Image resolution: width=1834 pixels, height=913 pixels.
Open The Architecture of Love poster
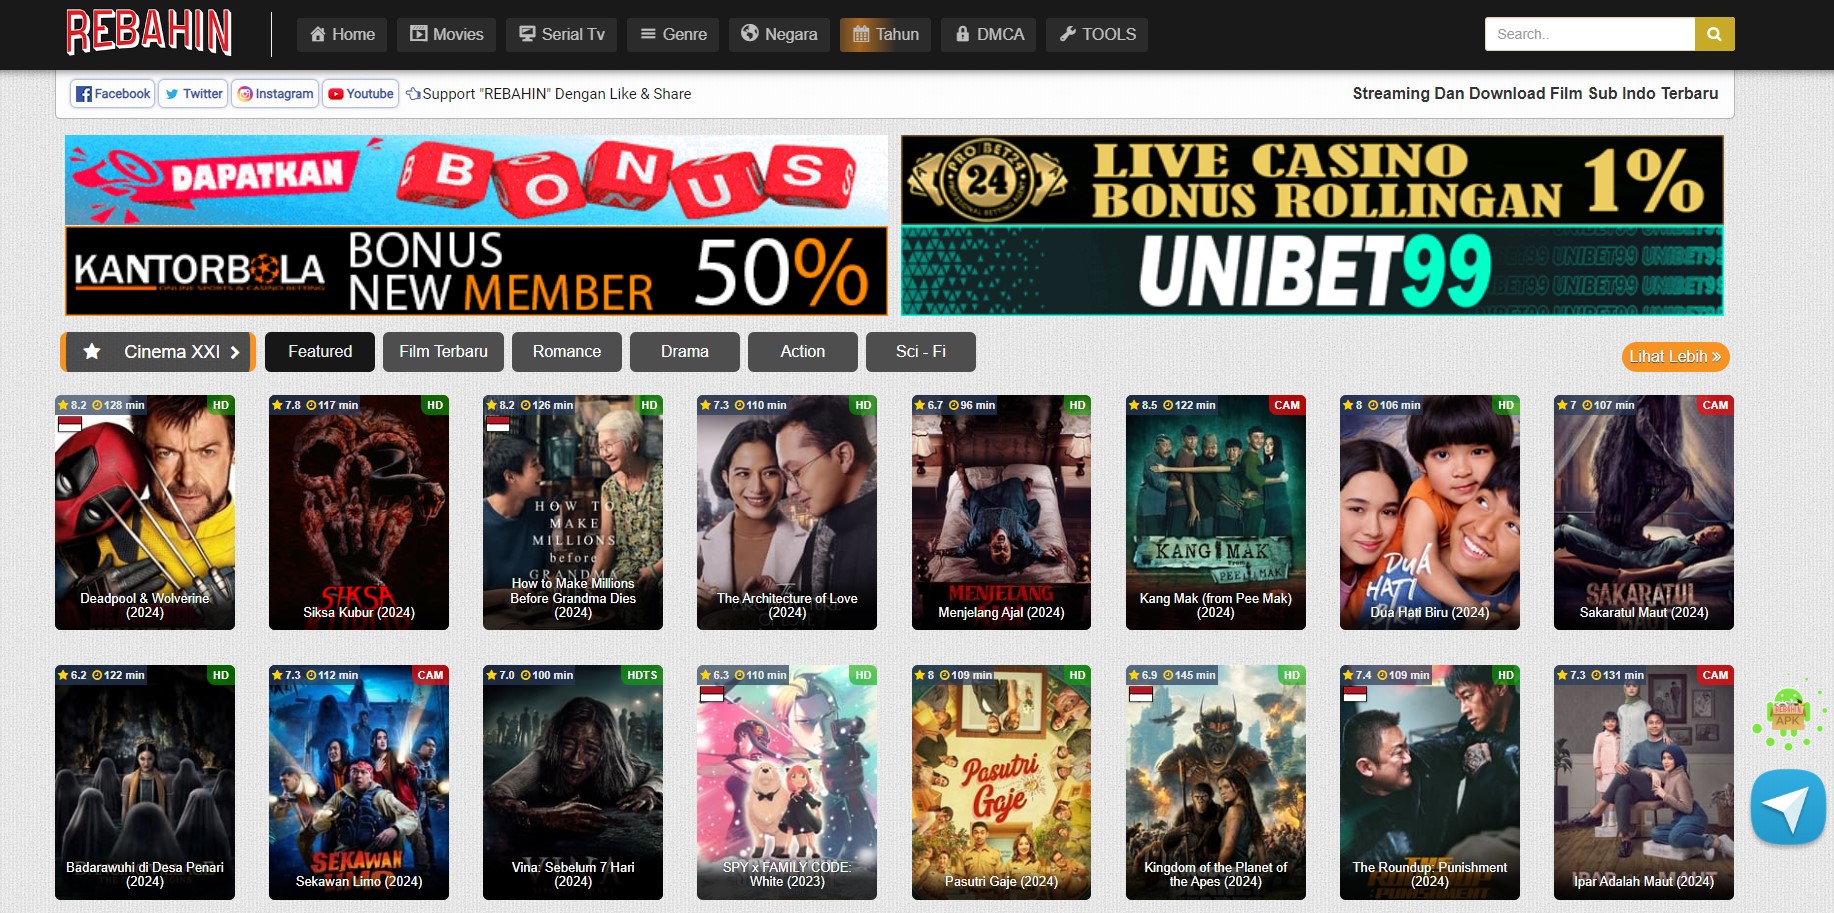(x=787, y=512)
